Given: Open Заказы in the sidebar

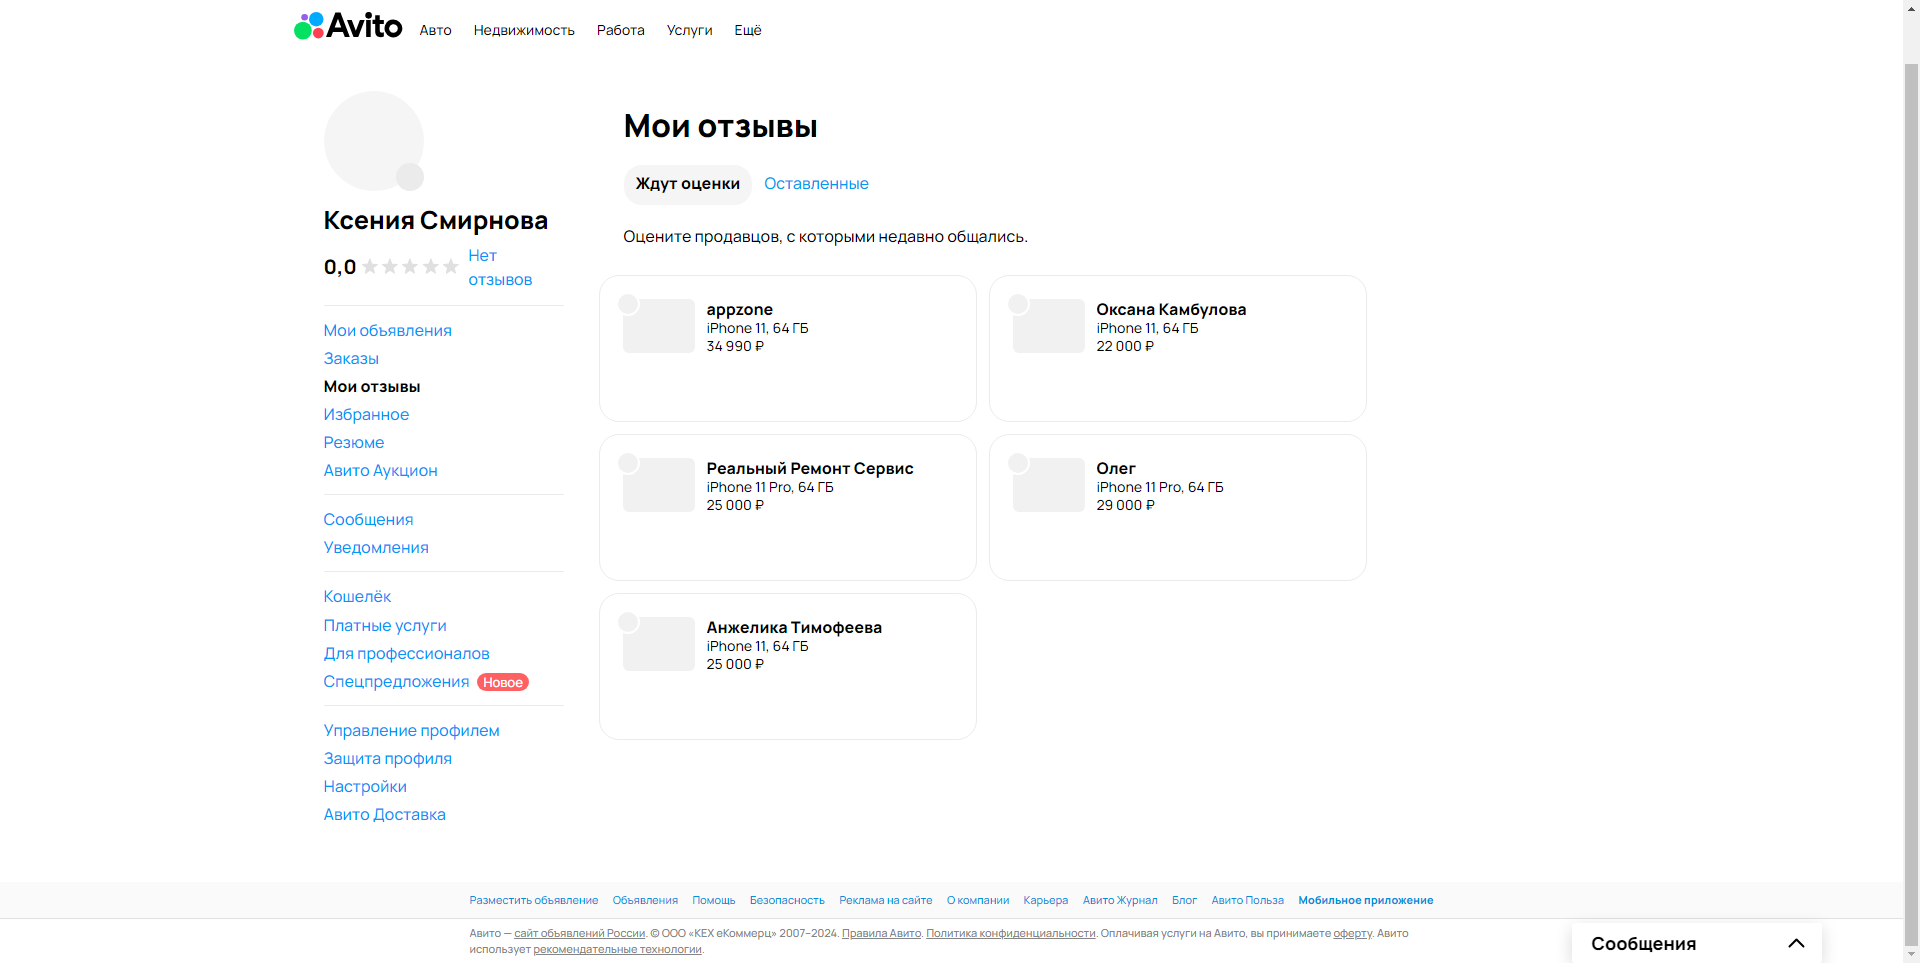Looking at the screenshot, I should pyautogui.click(x=351, y=358).
